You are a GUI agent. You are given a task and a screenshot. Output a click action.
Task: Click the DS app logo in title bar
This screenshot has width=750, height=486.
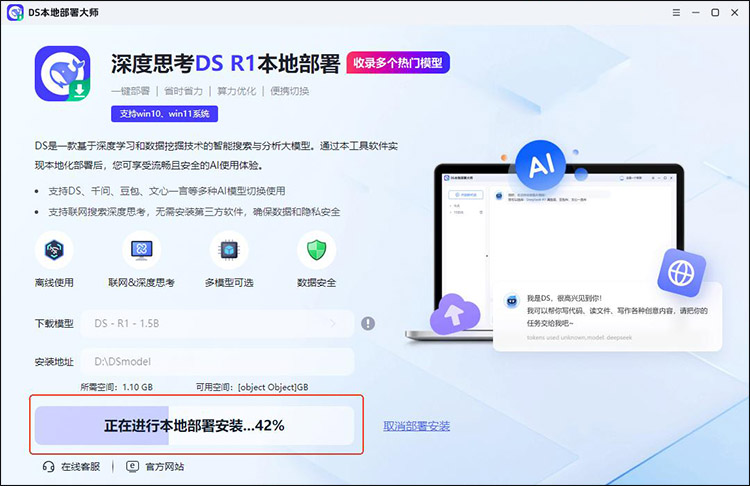pos(15,12)
